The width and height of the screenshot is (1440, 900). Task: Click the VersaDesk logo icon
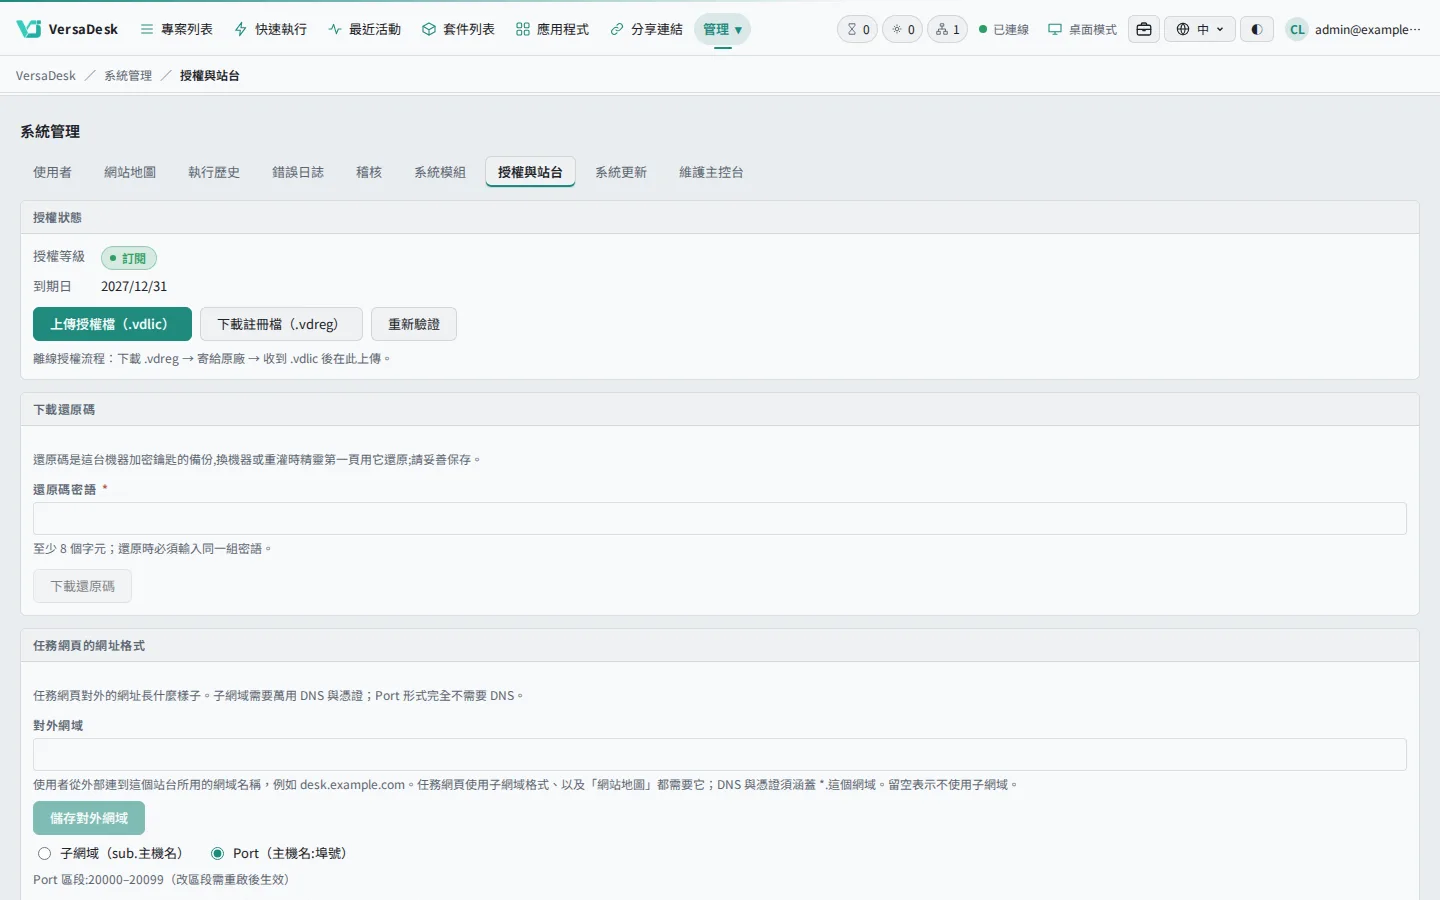29,29
